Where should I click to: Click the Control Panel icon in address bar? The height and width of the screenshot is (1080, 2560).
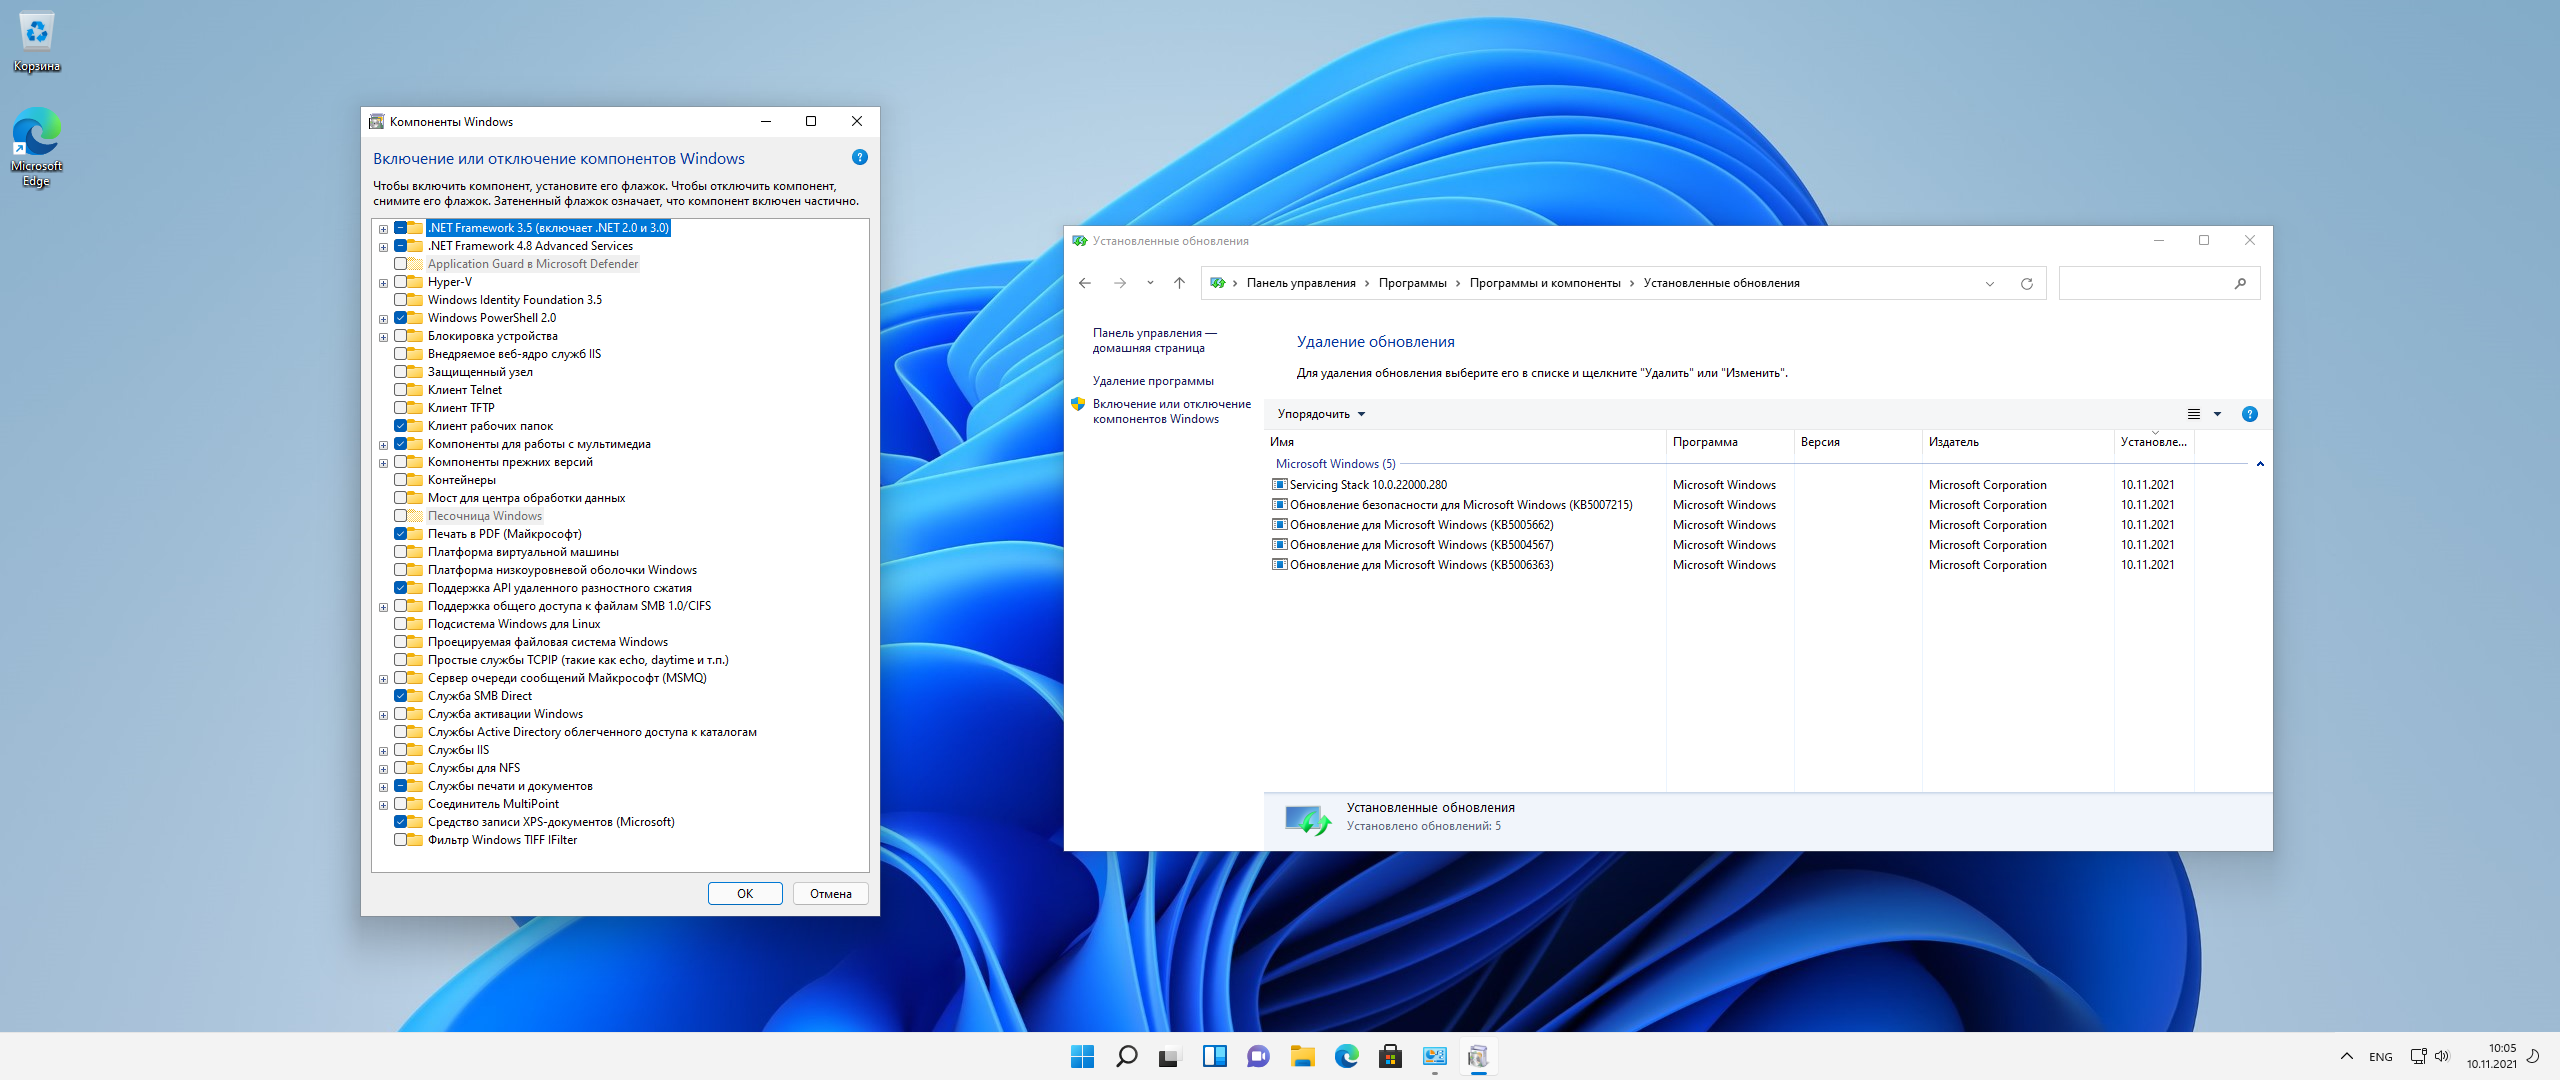[x=1217, y=283]
